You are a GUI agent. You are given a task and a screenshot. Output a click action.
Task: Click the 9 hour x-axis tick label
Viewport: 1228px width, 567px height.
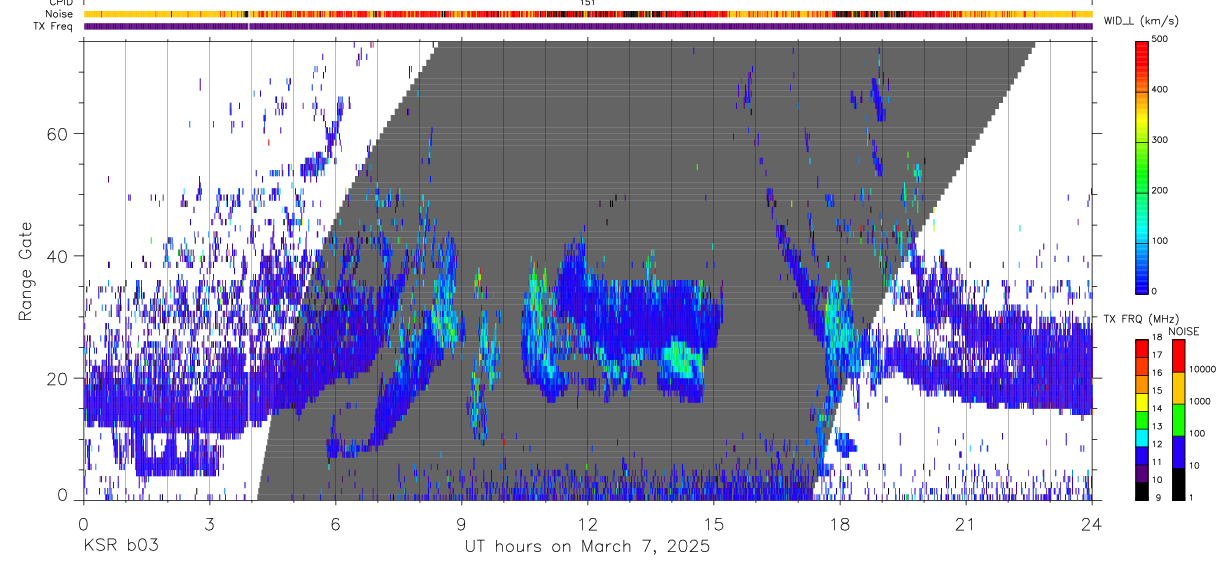pyautogui.click(x=462, y=524)
